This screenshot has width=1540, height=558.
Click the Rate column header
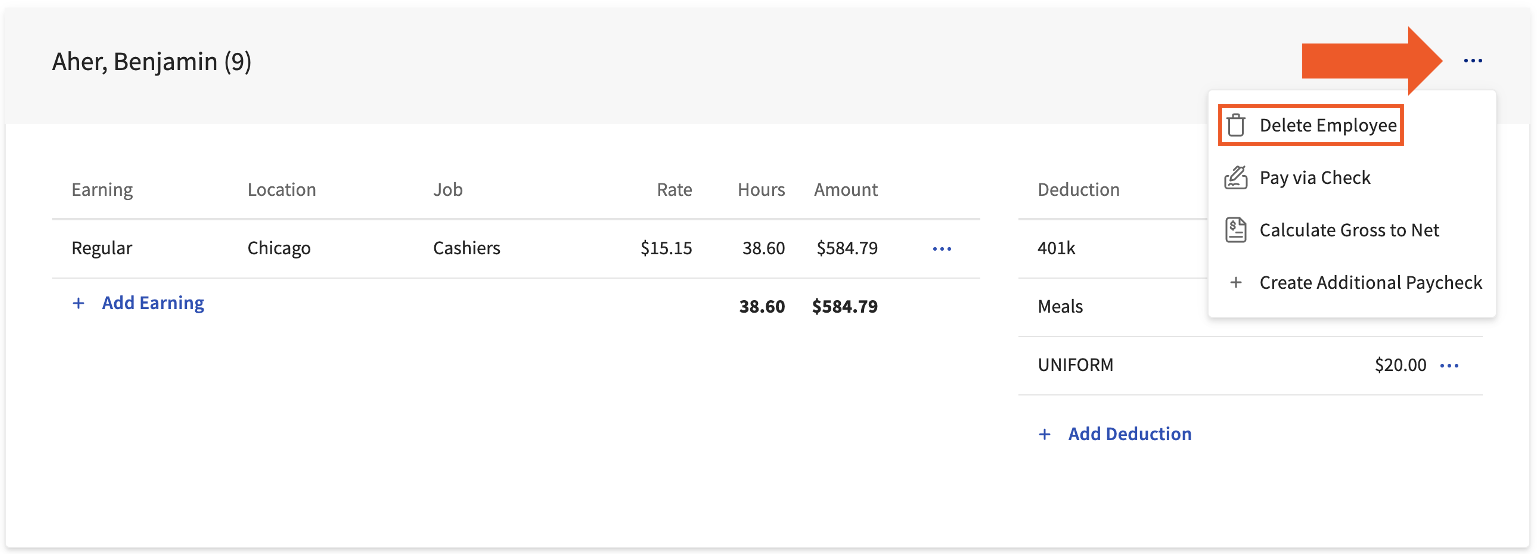click(675, 190)
